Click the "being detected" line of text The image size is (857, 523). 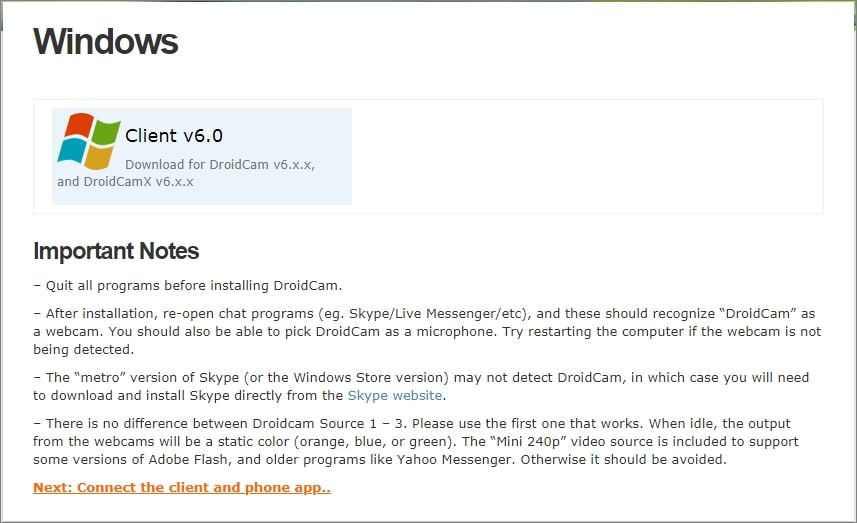[x=82, y=350]
